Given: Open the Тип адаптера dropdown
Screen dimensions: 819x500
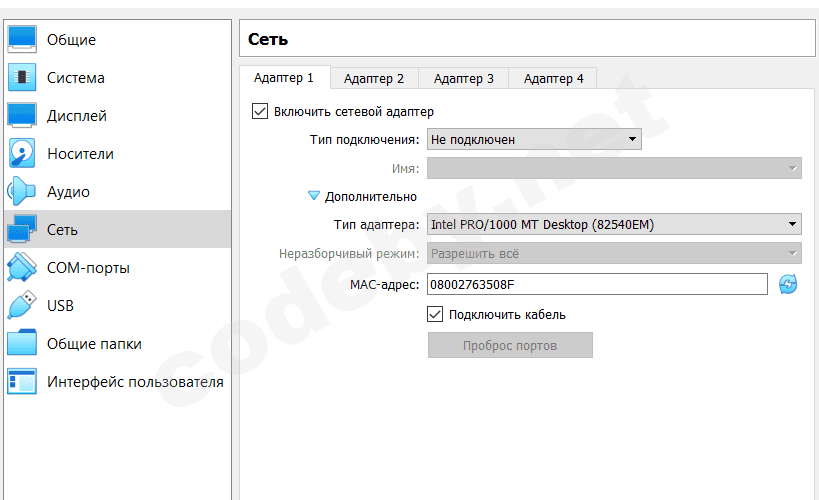Looking at the screenshot, I should tap(614, 225).
